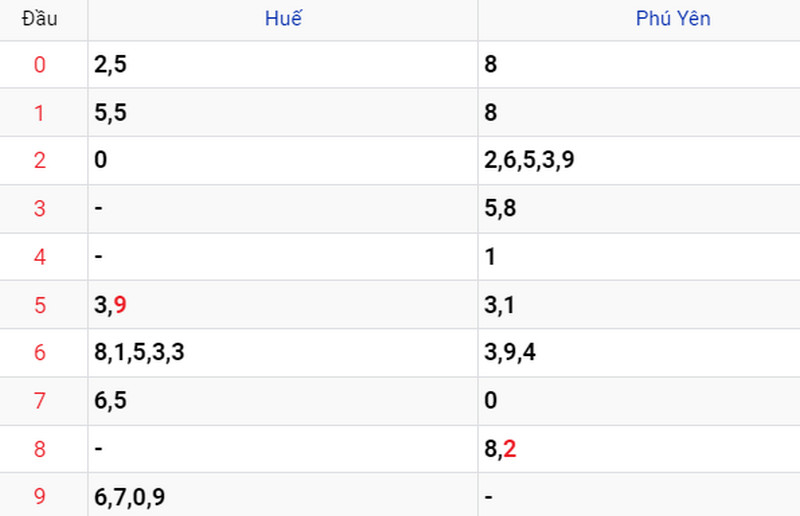Select red head digit 9
The image size is (800, 516).
click(40, 496)
